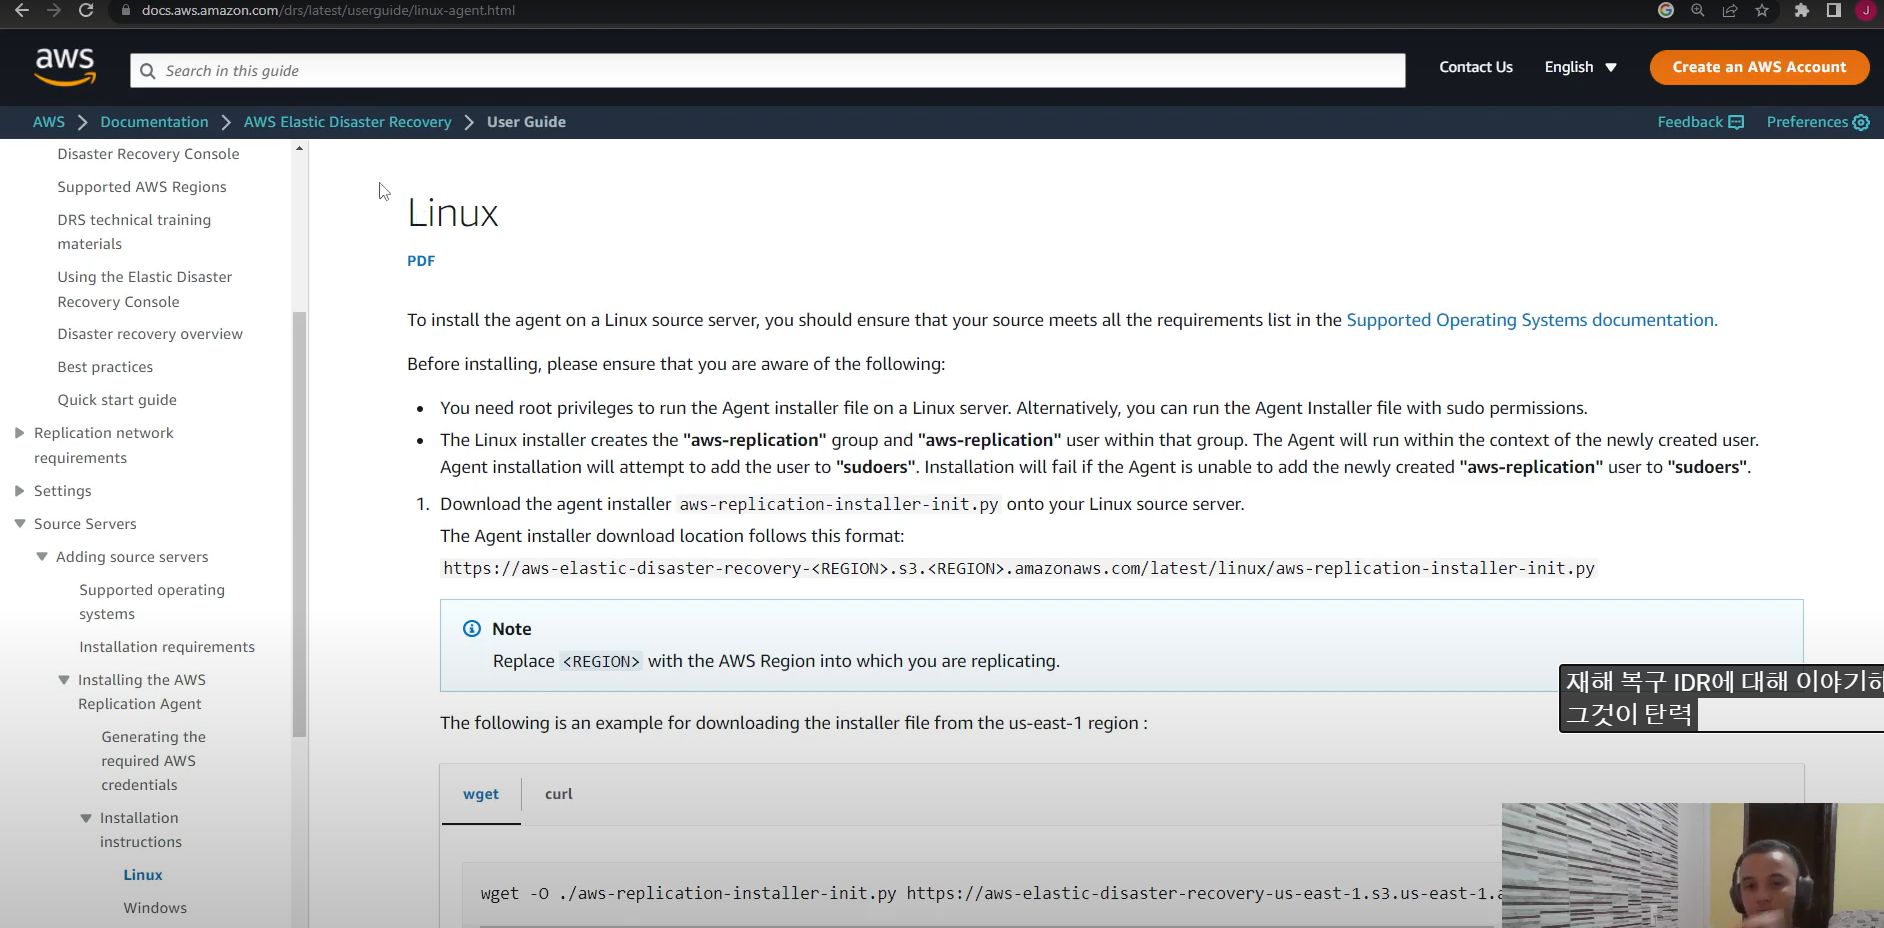Open the browser profile avatar
Image resolution: width=1884 pixels, height=928 pixels.
[1866, 10]
